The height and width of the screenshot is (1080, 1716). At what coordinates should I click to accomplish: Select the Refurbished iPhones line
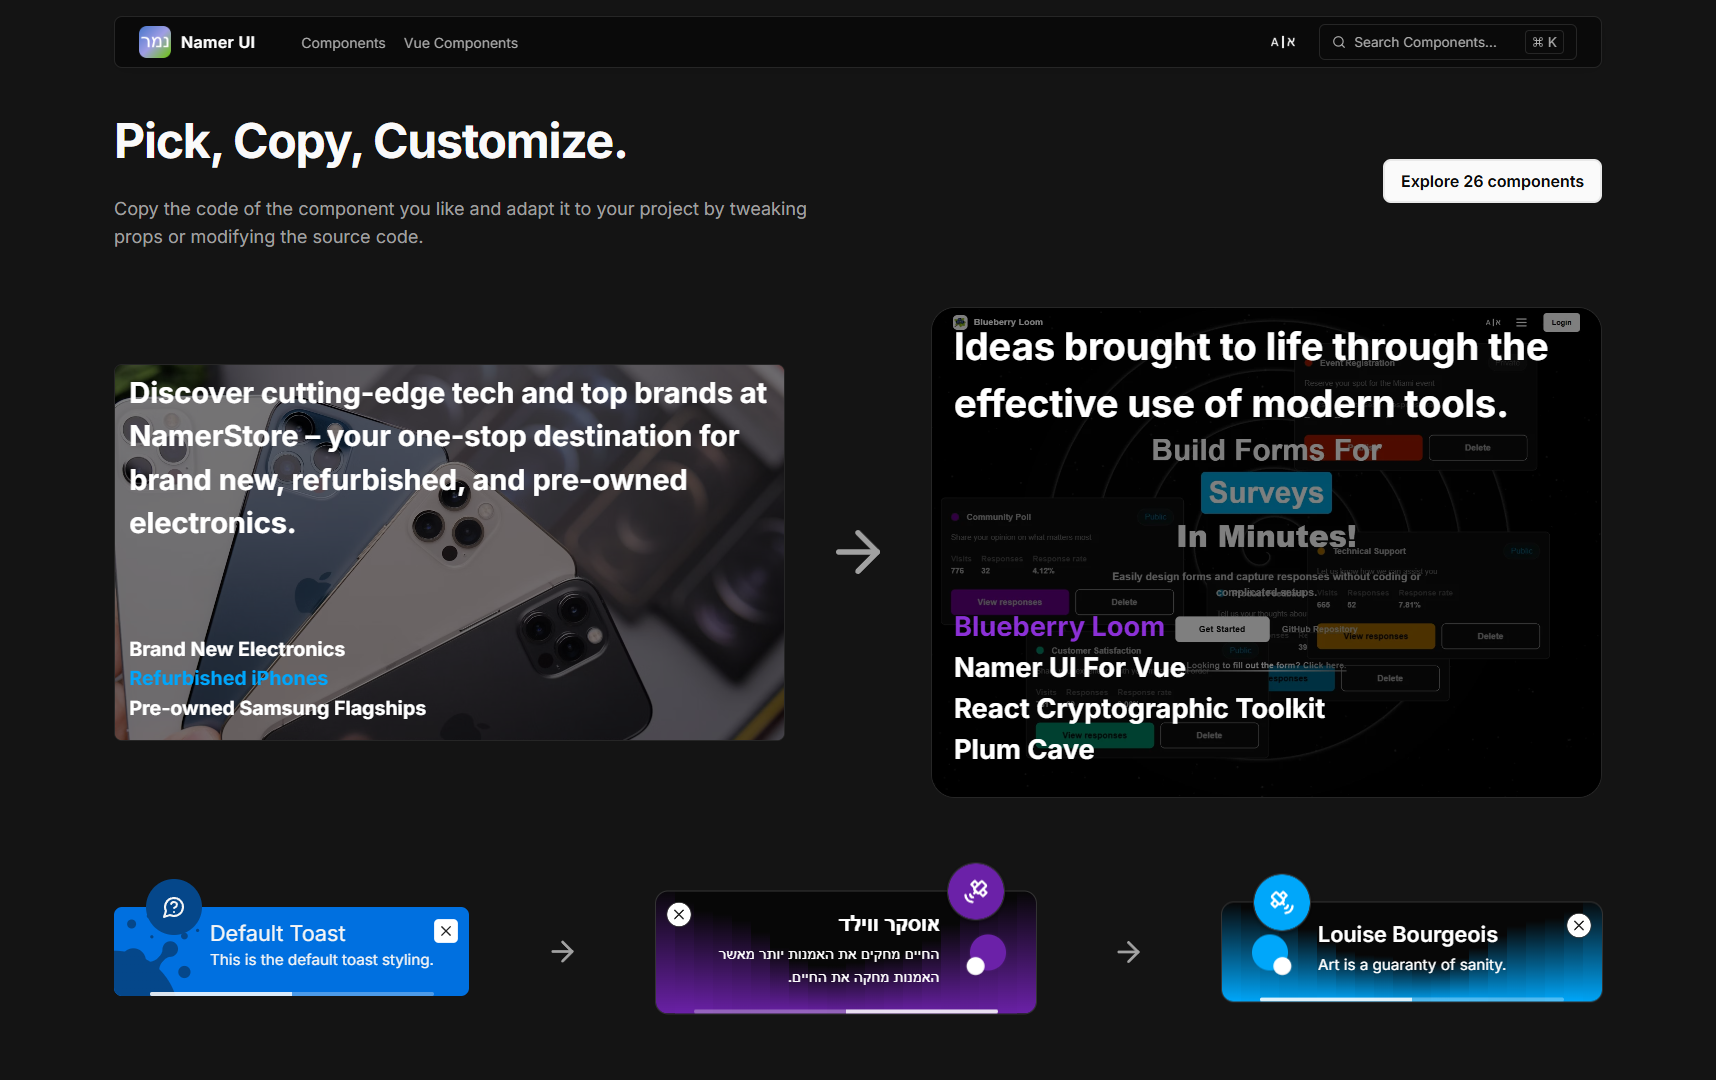(x=228, y=678)
